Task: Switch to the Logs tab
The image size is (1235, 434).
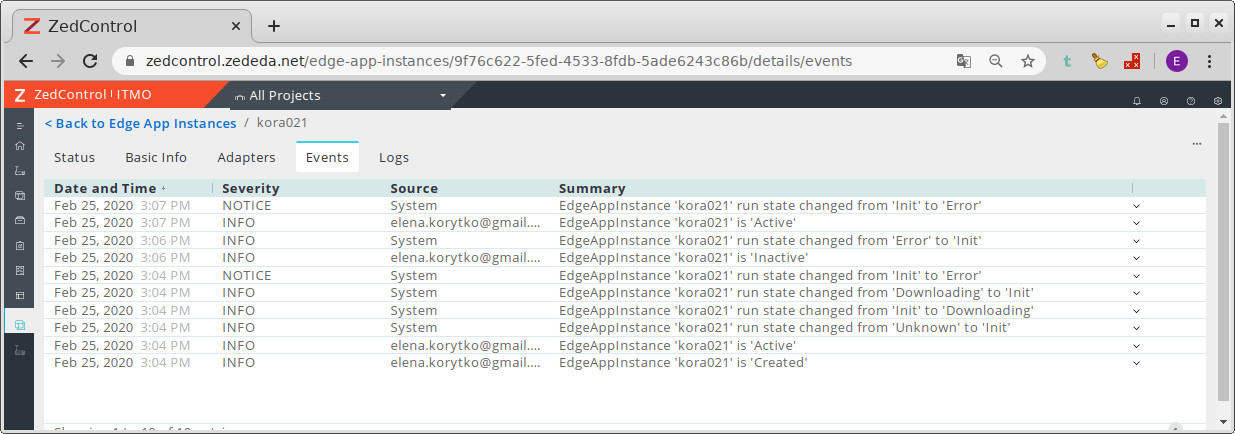Action: coord(393,157)
